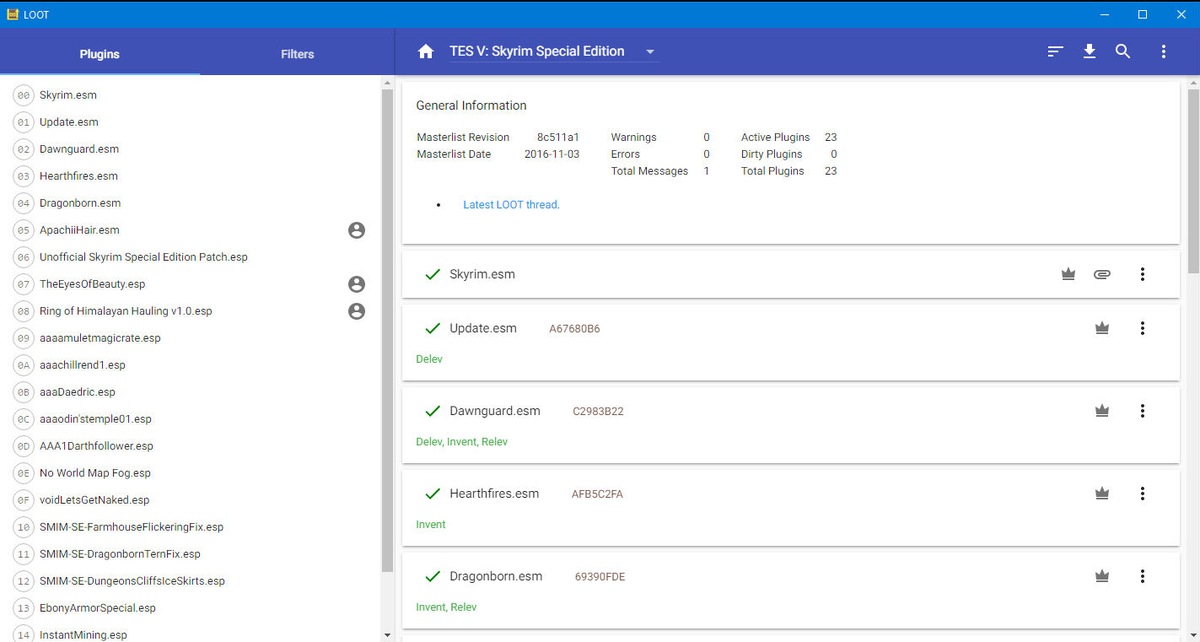Open the three-dot menu on Dragonborn.esm card

coord(1142,576)
